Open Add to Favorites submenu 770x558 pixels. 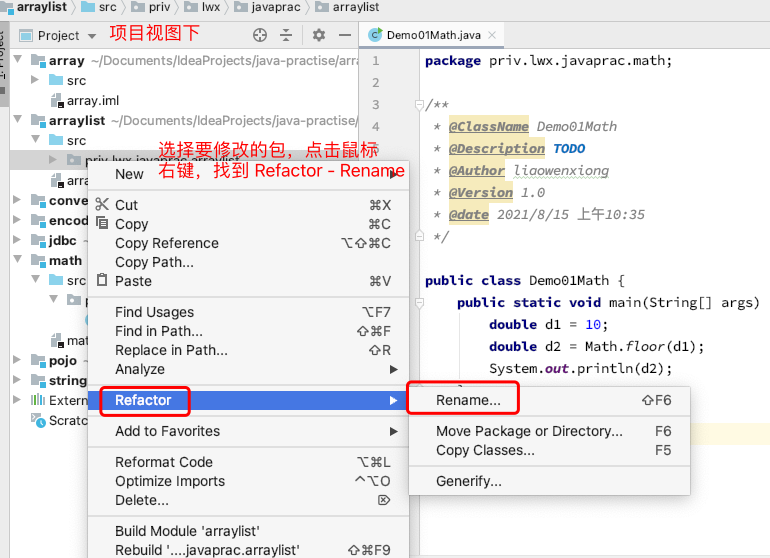(x=248, y=431)
